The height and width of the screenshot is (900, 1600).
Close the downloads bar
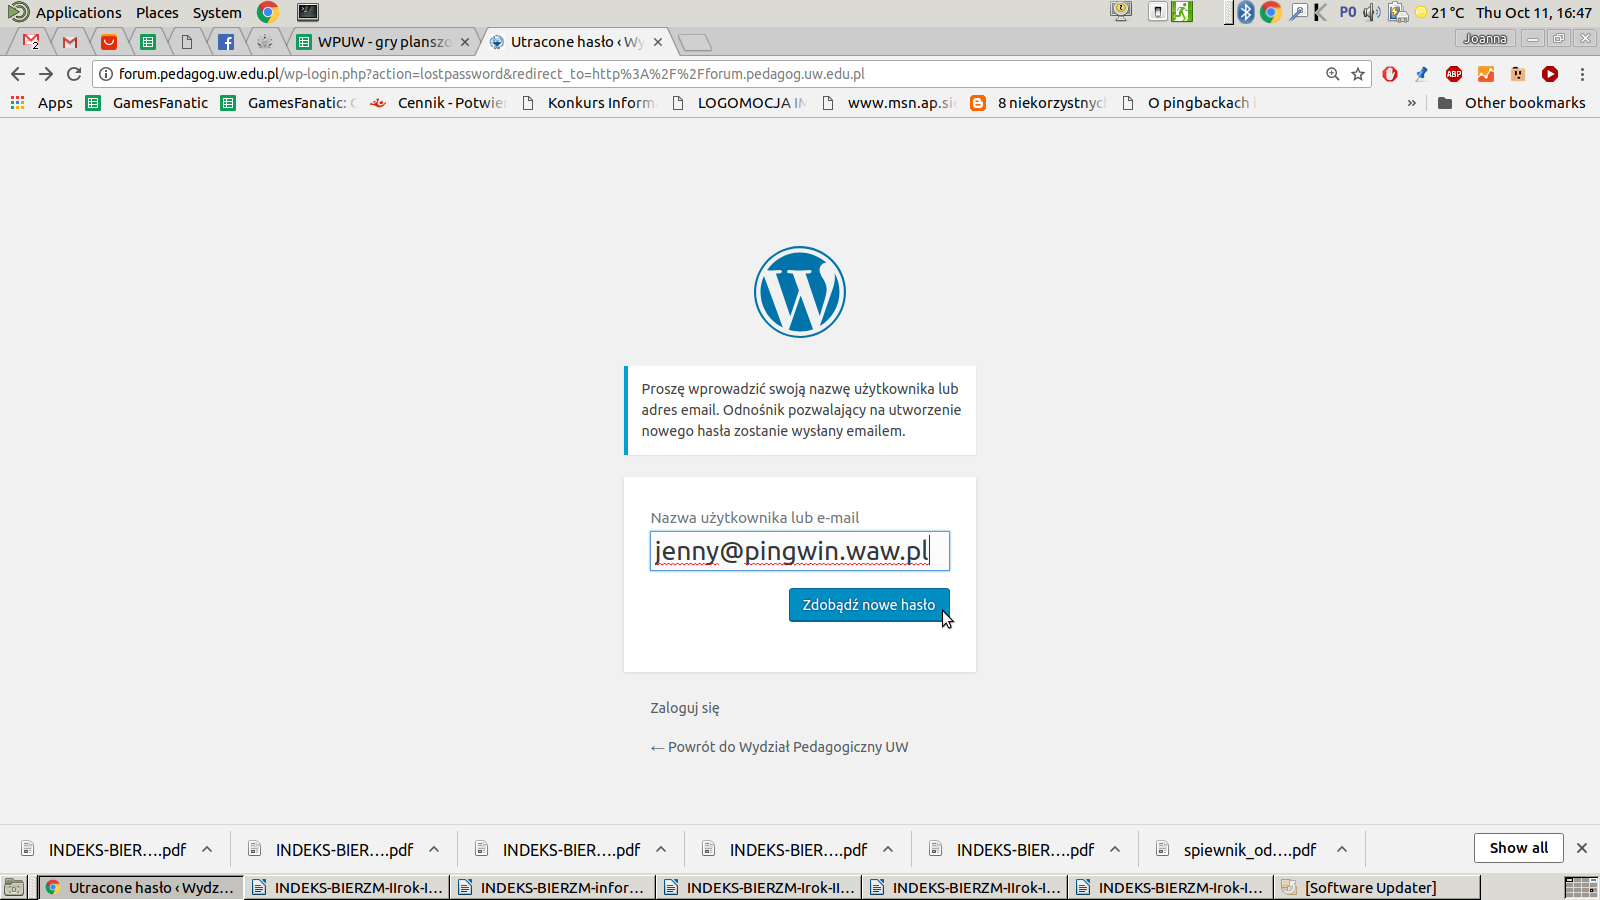pyautogui.click(x=1582, y=848)
